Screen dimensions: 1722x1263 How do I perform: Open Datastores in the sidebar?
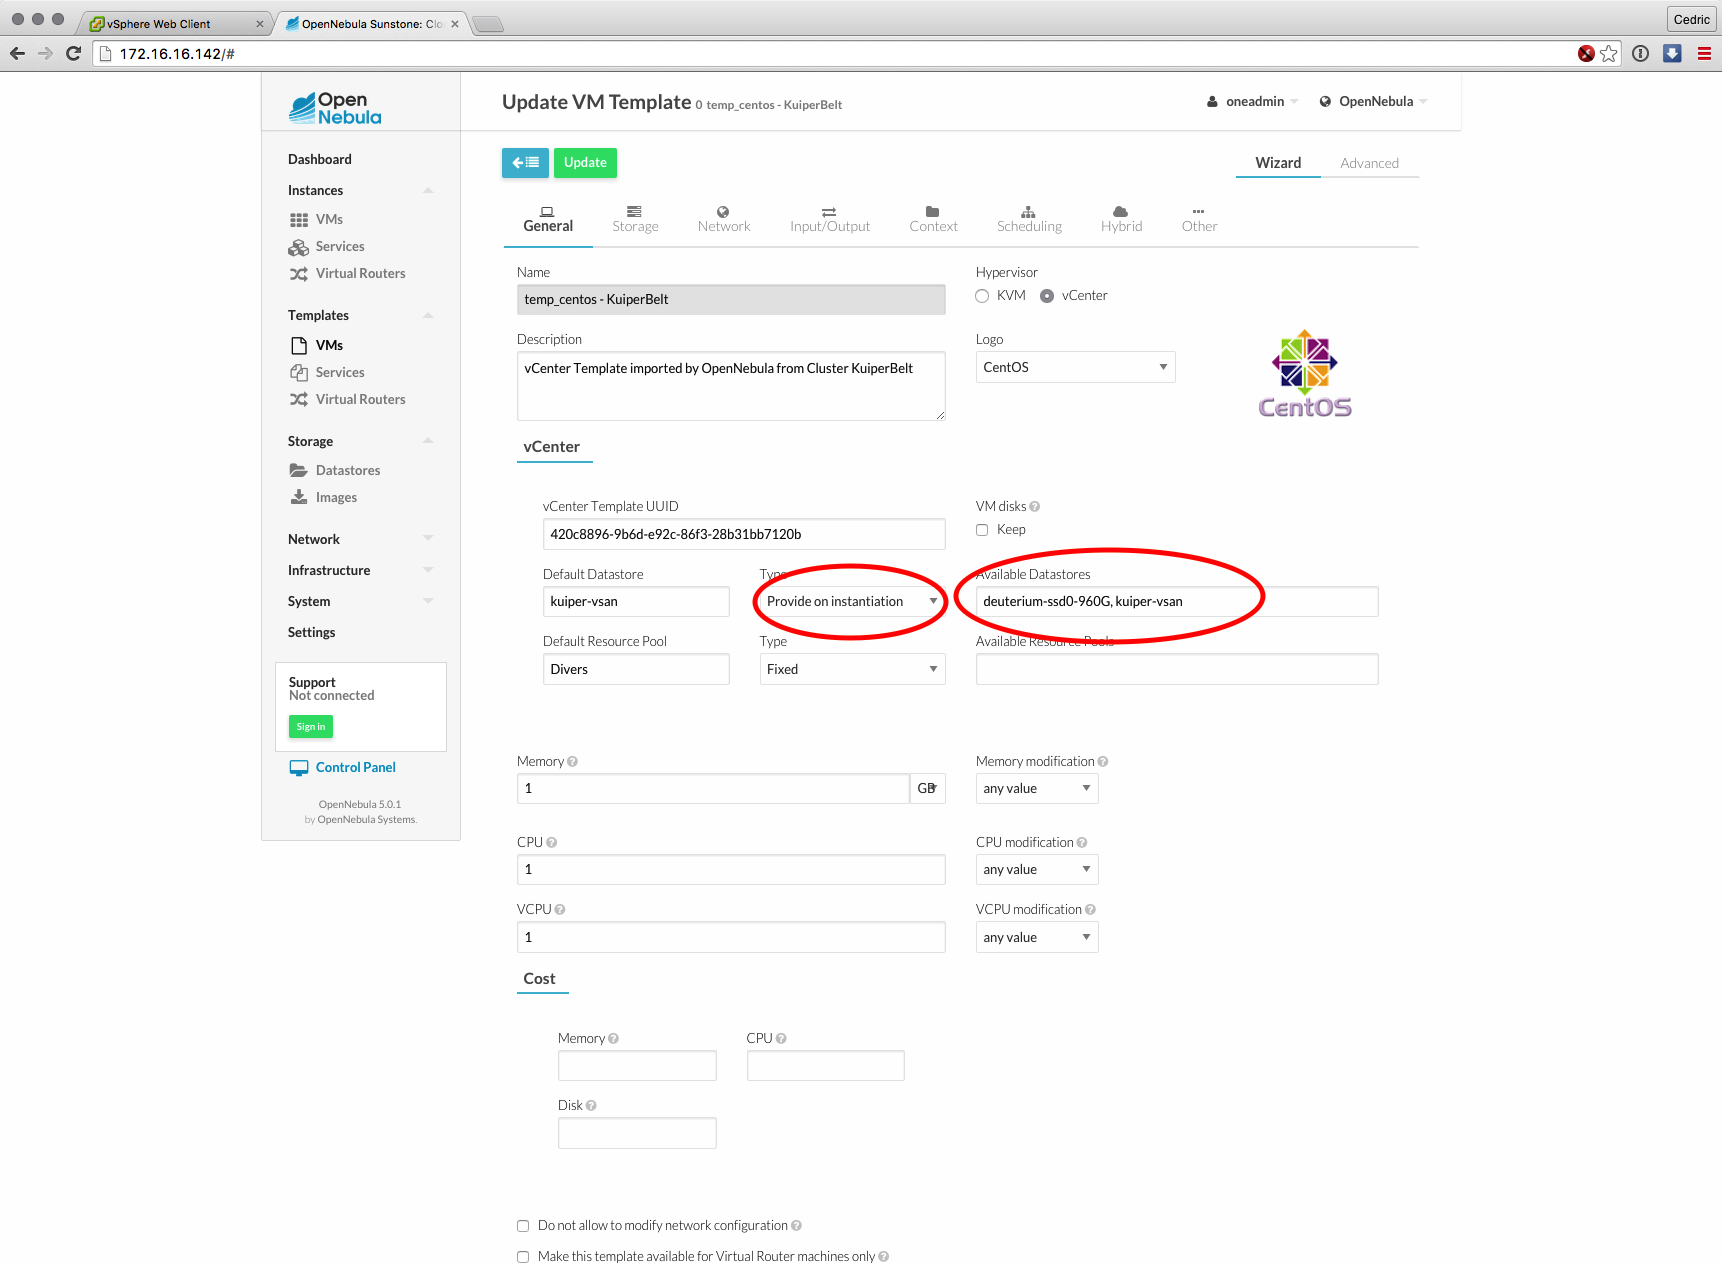347,470
